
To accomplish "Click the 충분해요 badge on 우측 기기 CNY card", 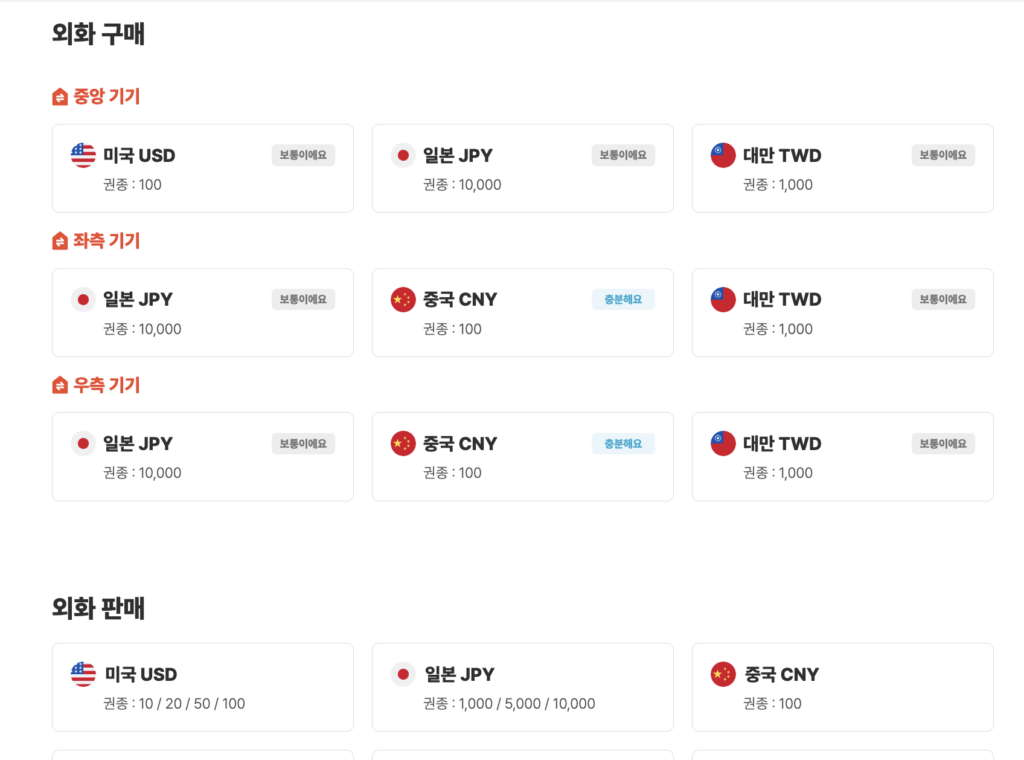I will 622,443.
